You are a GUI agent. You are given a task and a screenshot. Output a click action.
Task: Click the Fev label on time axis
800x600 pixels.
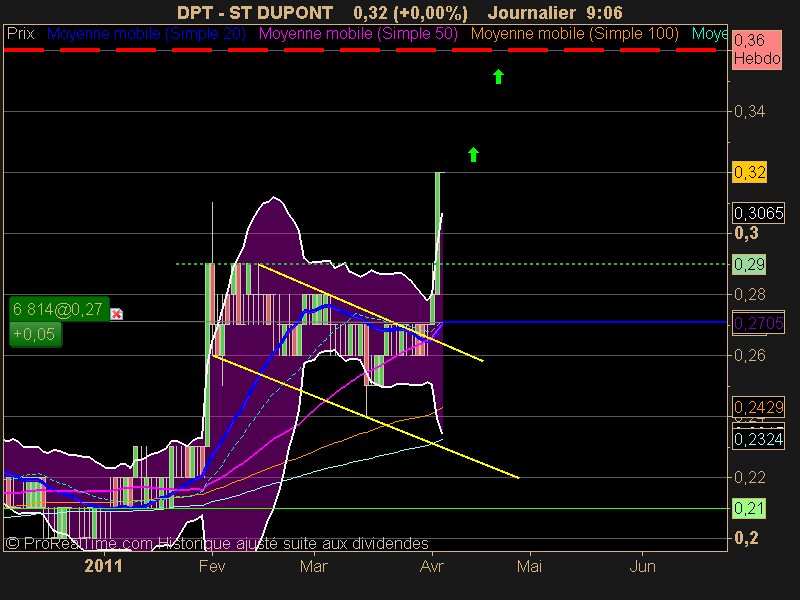click(212, 566)
